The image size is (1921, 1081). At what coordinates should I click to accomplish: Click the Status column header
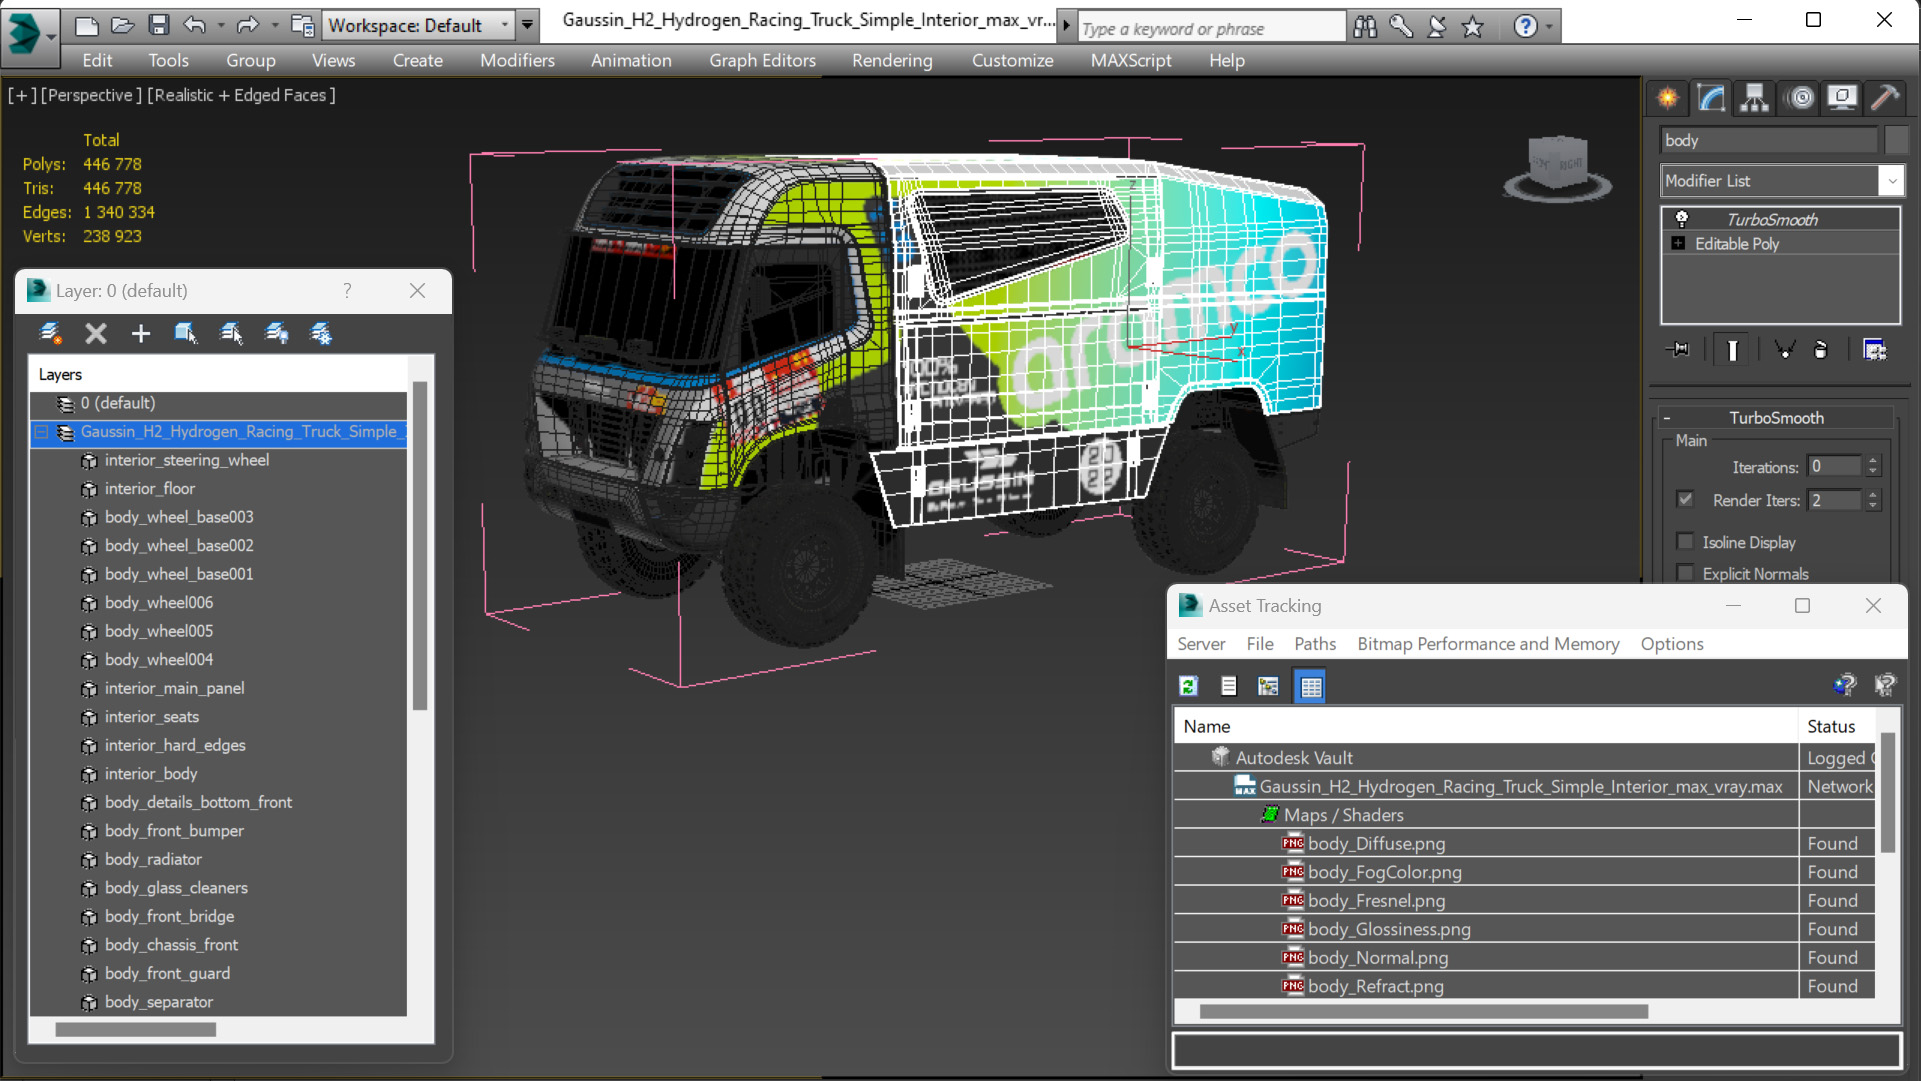click(1837, 726)
